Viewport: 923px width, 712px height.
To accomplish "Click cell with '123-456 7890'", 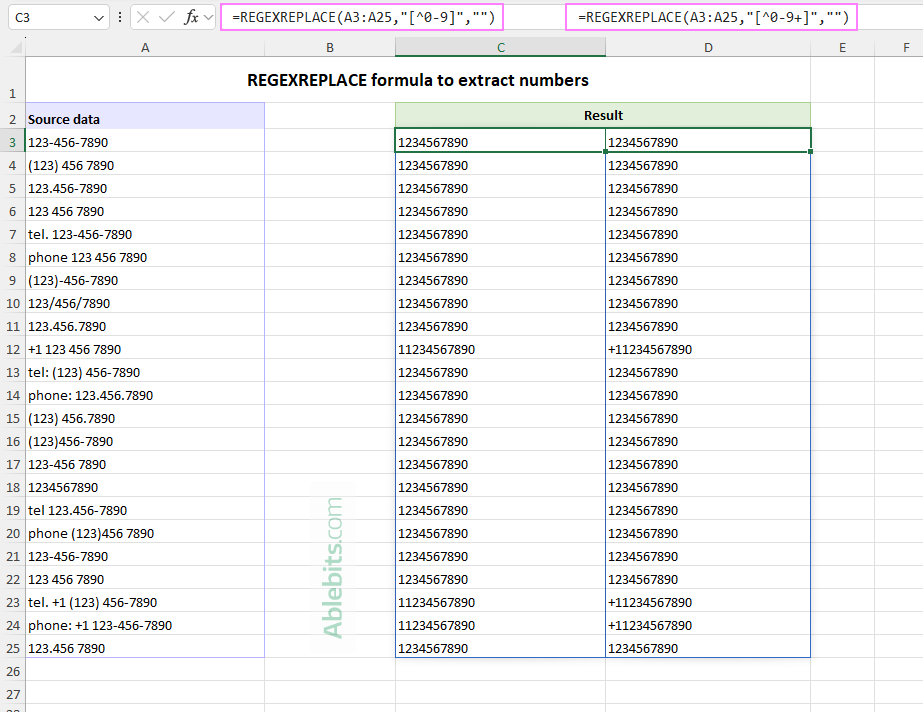I will (145, 464).
